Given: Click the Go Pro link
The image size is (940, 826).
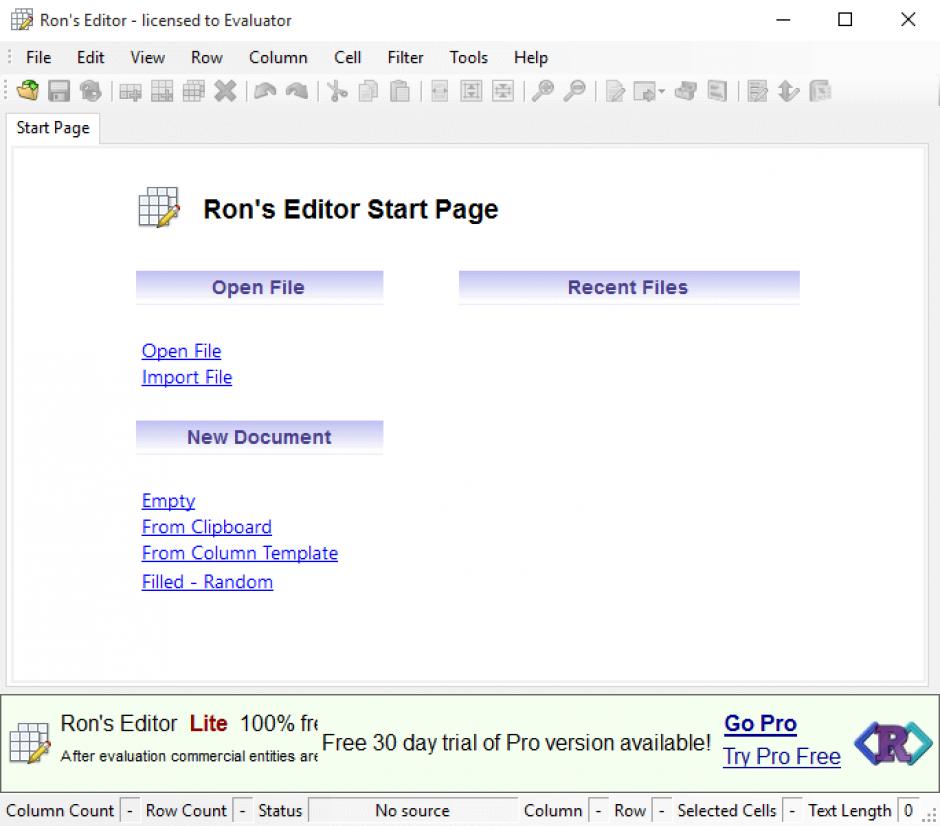Looking at the screenshot, I should tap(760, 723).
